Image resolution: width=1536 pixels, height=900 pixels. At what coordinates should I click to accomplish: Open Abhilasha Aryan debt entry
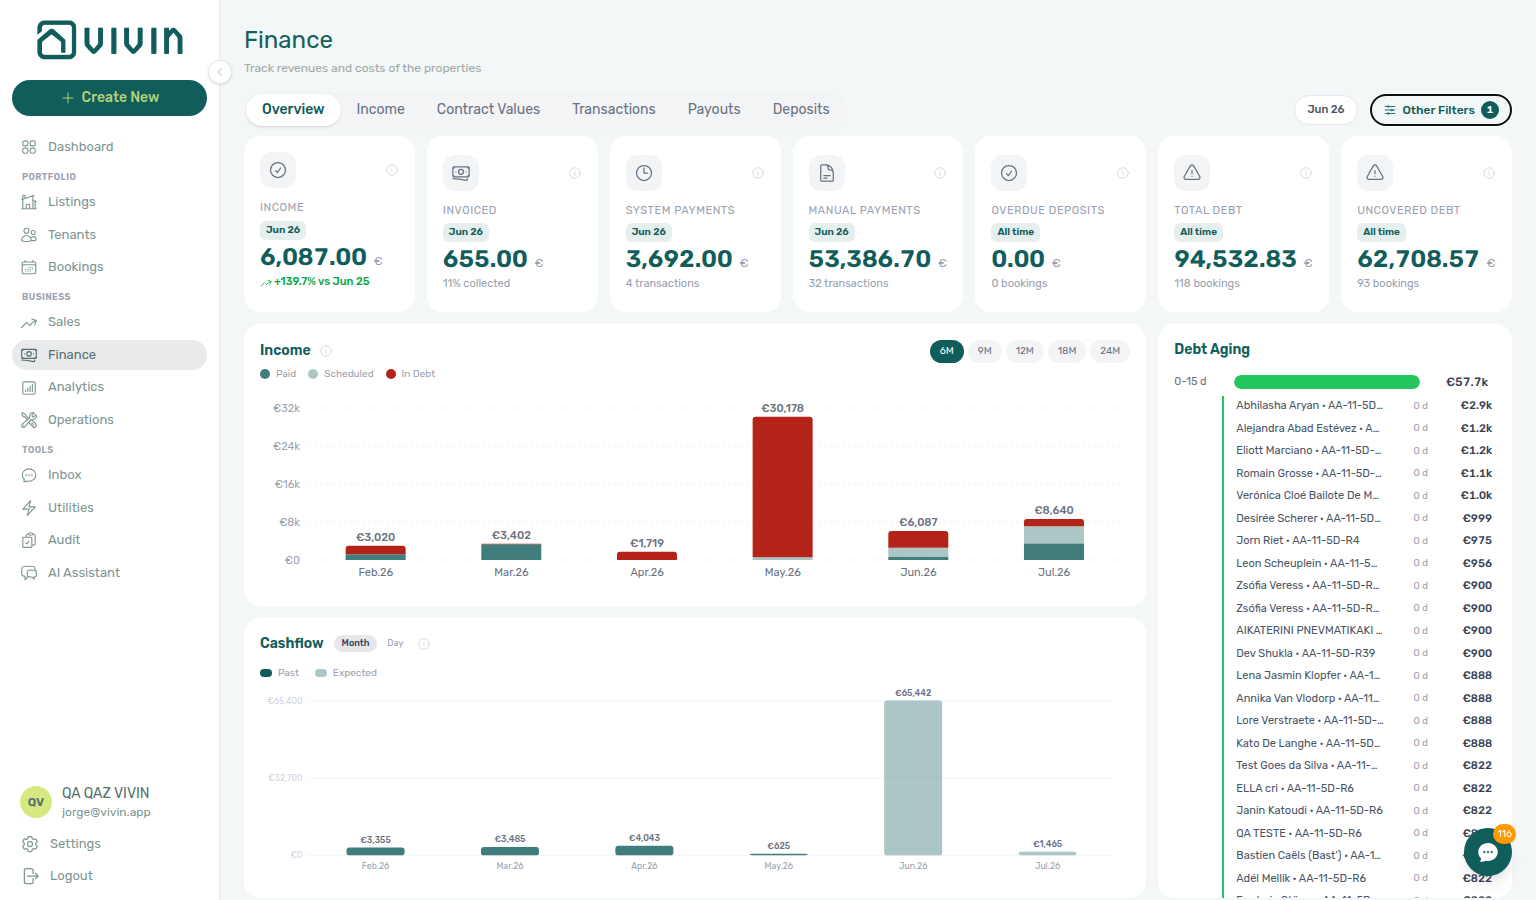point(1363,406)
